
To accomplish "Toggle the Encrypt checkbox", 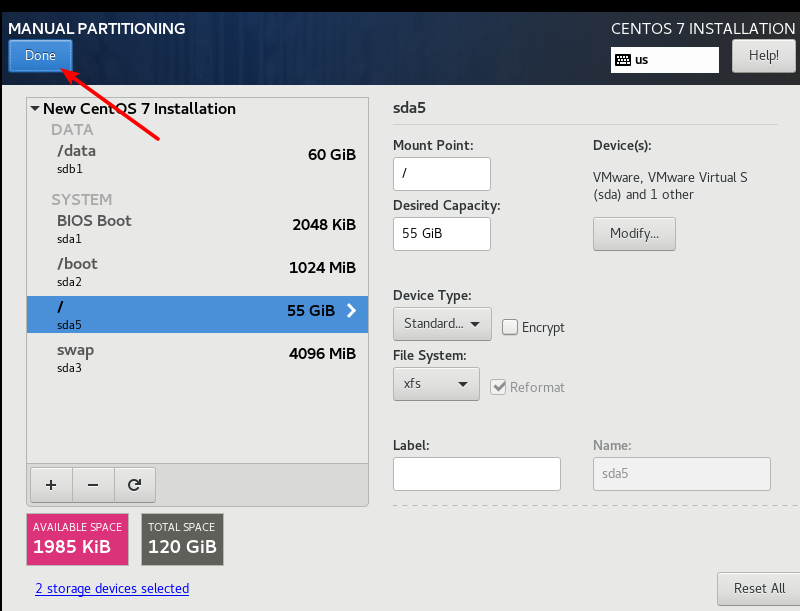I will point(510,327).
